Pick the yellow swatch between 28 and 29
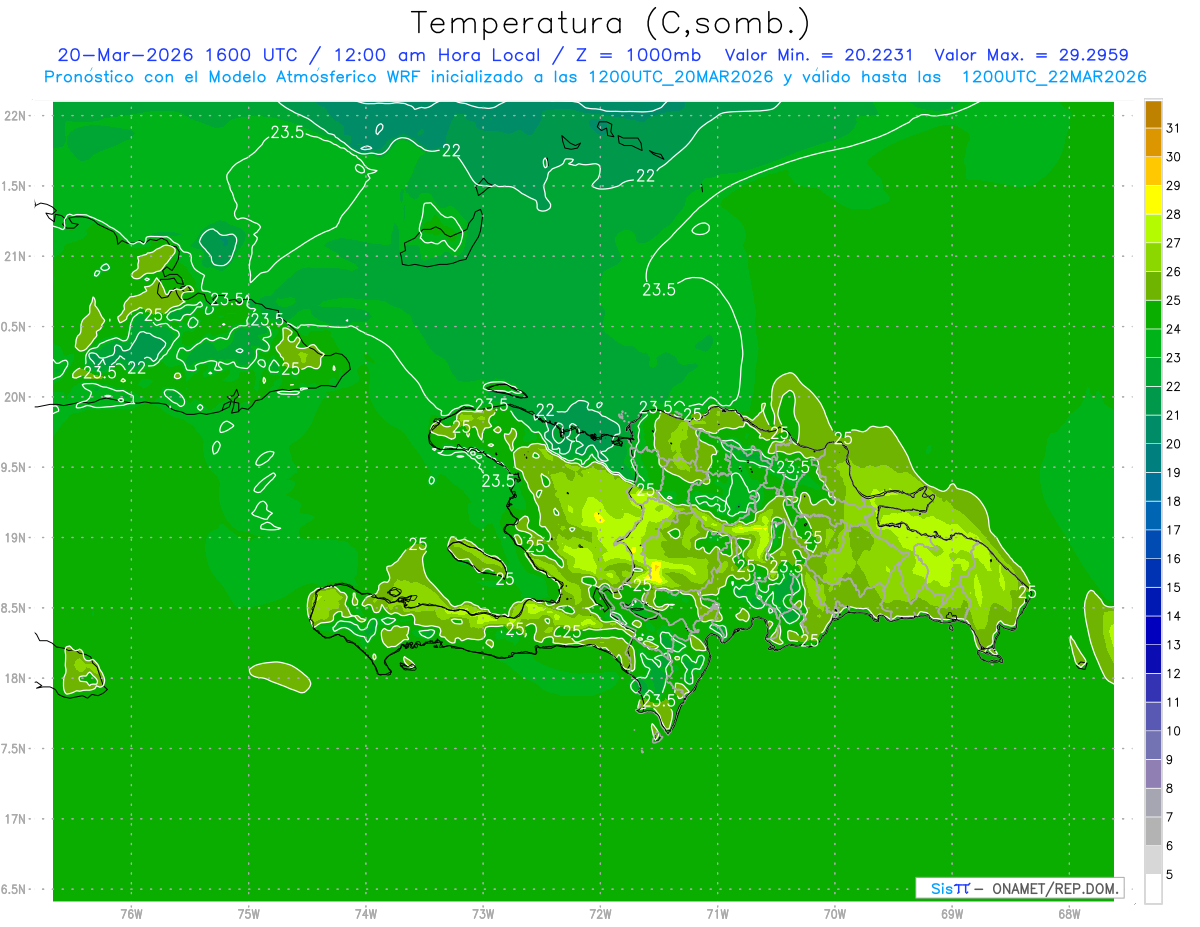The image size is (1200, 927). (x=1153, y=200)
